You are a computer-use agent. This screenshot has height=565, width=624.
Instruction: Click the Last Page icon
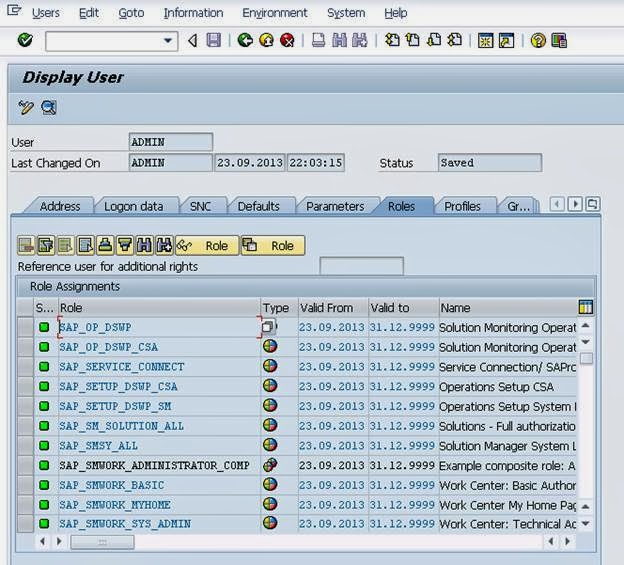point(454,40)
